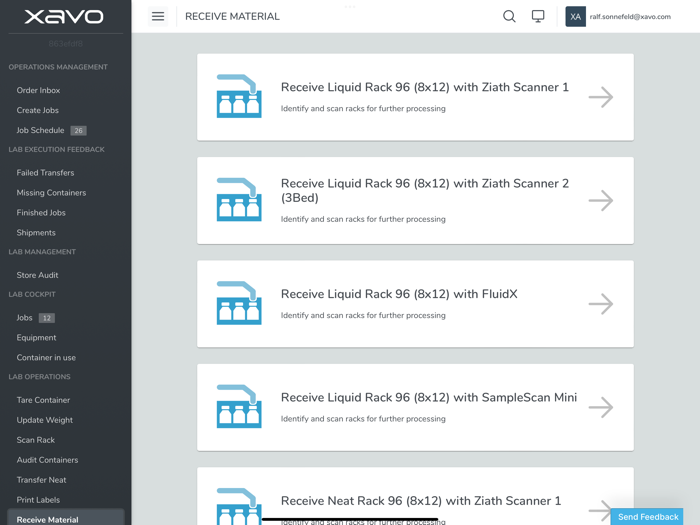Click arrow on SampleScan Mini card
Screen dimensions: 700x525
click(601, 407)
